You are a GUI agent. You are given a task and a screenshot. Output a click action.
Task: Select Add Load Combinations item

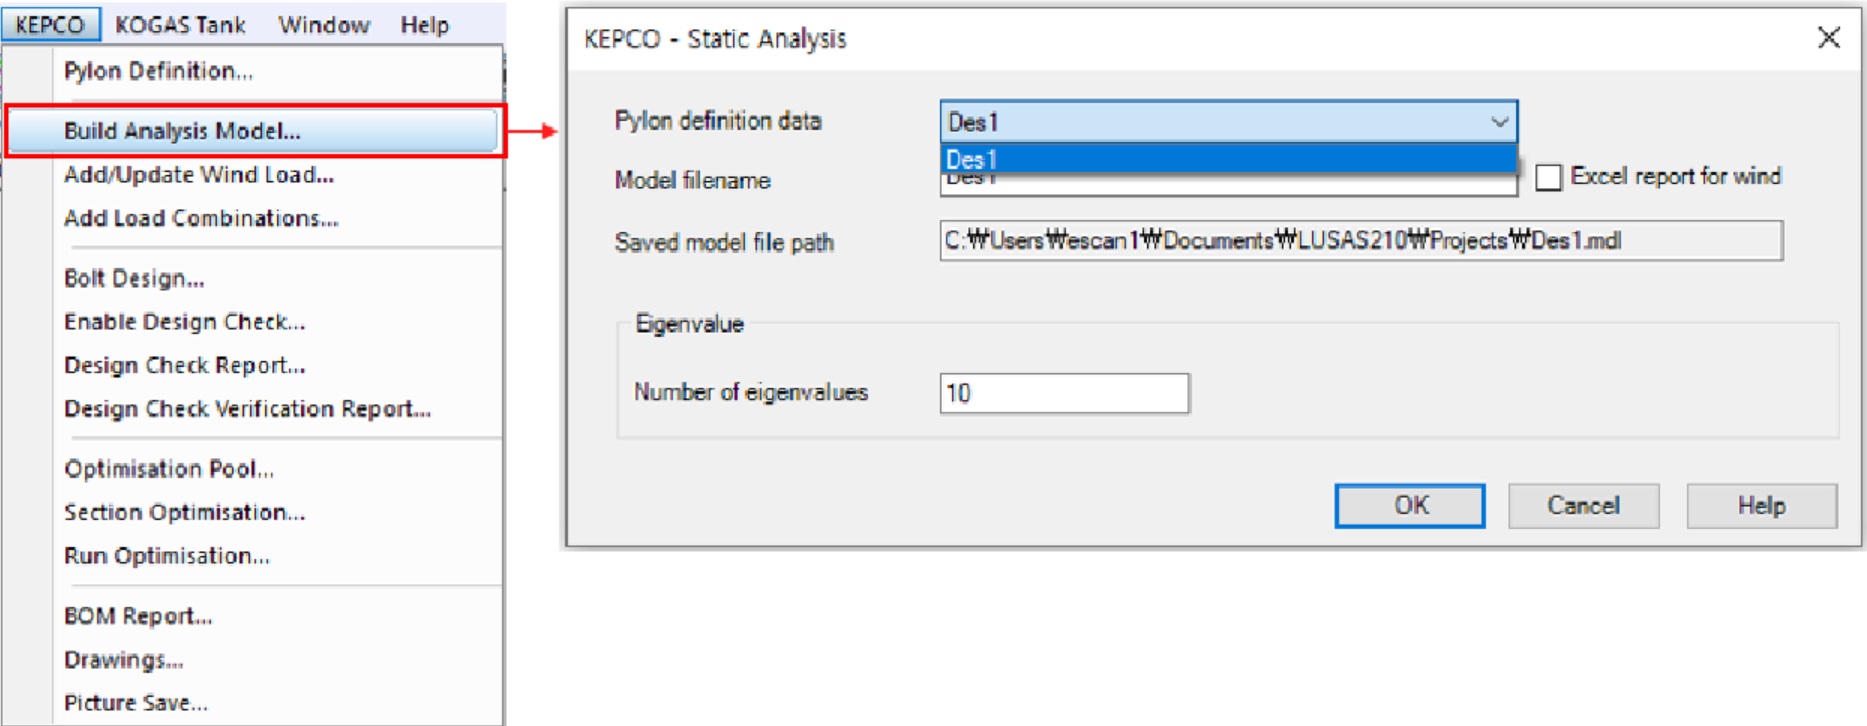click(201, 218)
